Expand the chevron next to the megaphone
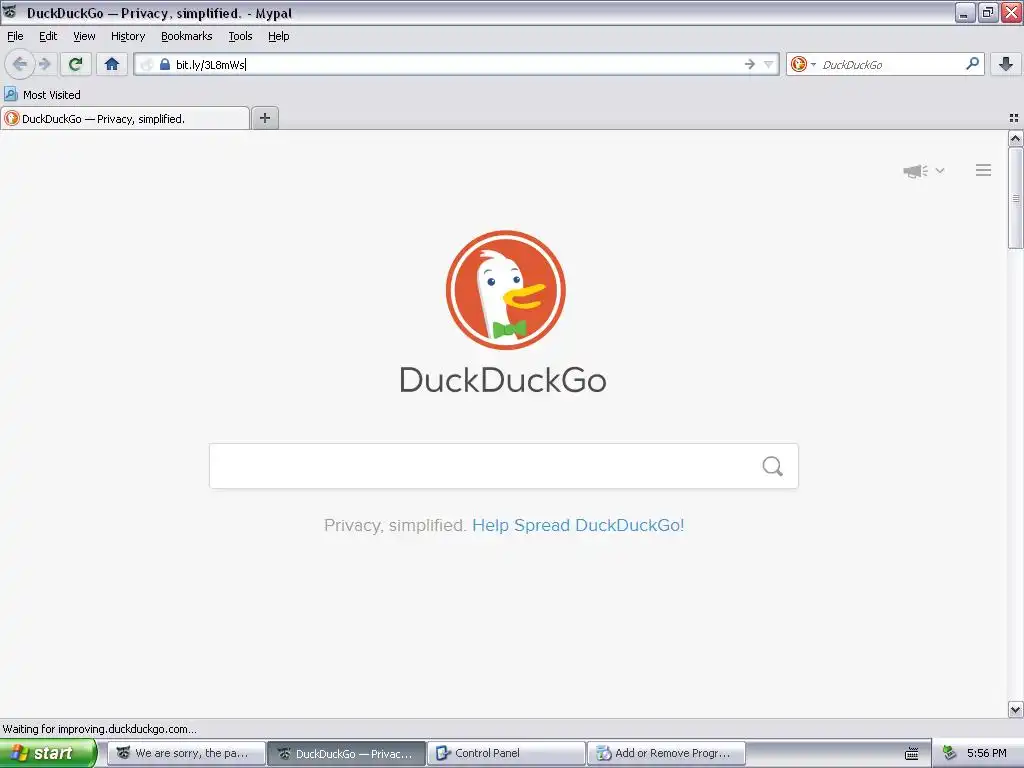The height and width of the screenshot is (768, 1024). (x=940, y=171)
